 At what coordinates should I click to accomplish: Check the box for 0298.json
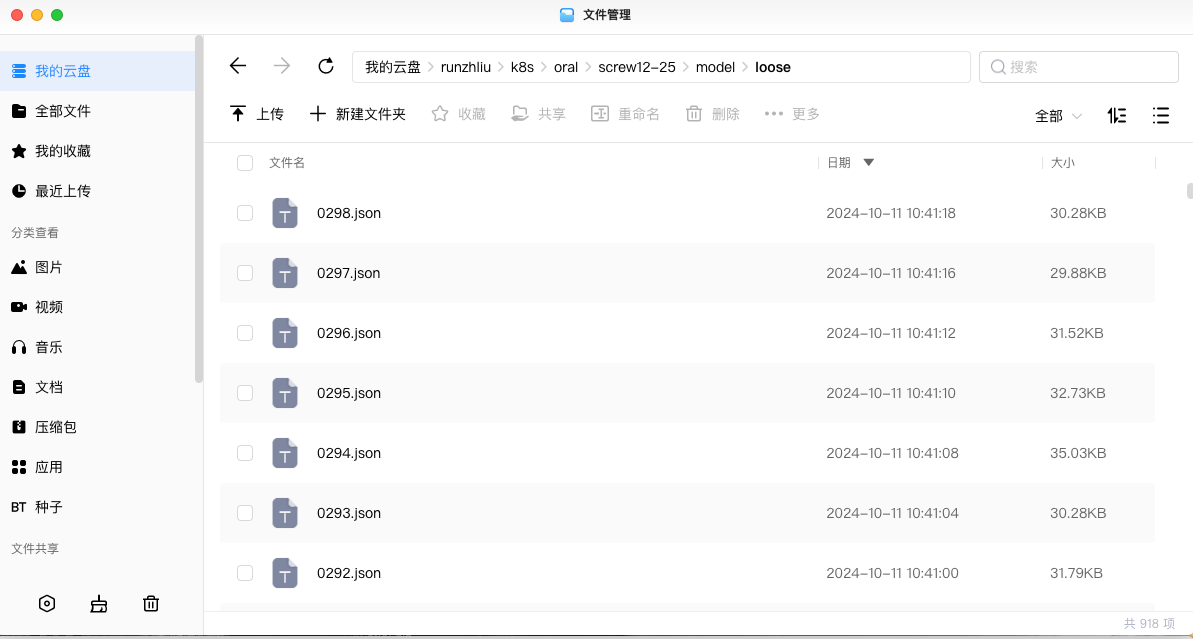[x=245, y=213]
